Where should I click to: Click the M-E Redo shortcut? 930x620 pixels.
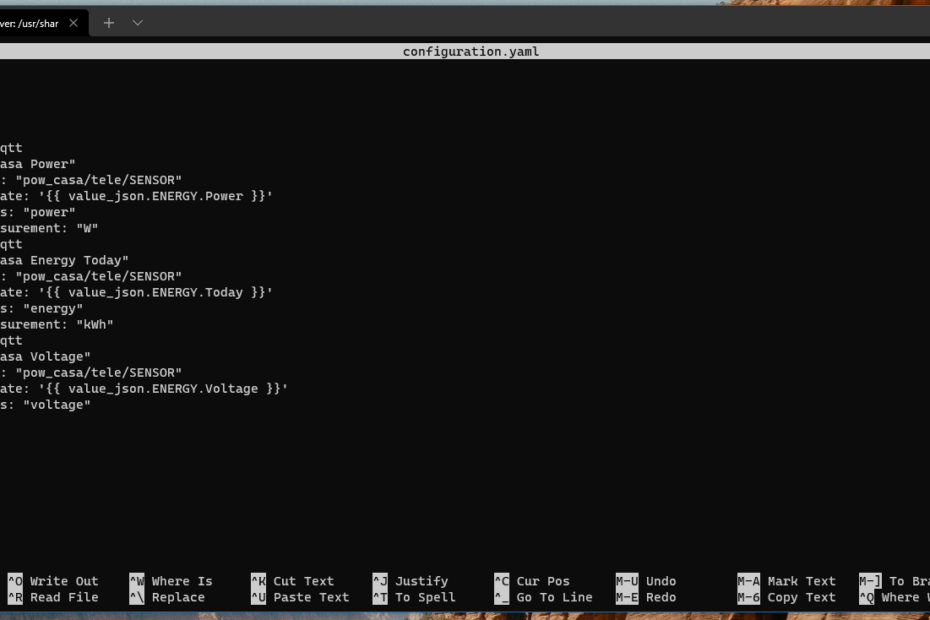coord(646,597)
